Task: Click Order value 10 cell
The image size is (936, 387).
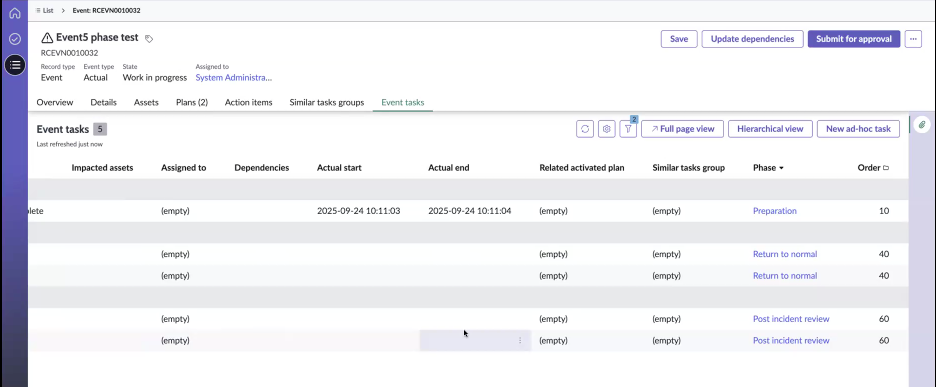Action: [884, 211]
